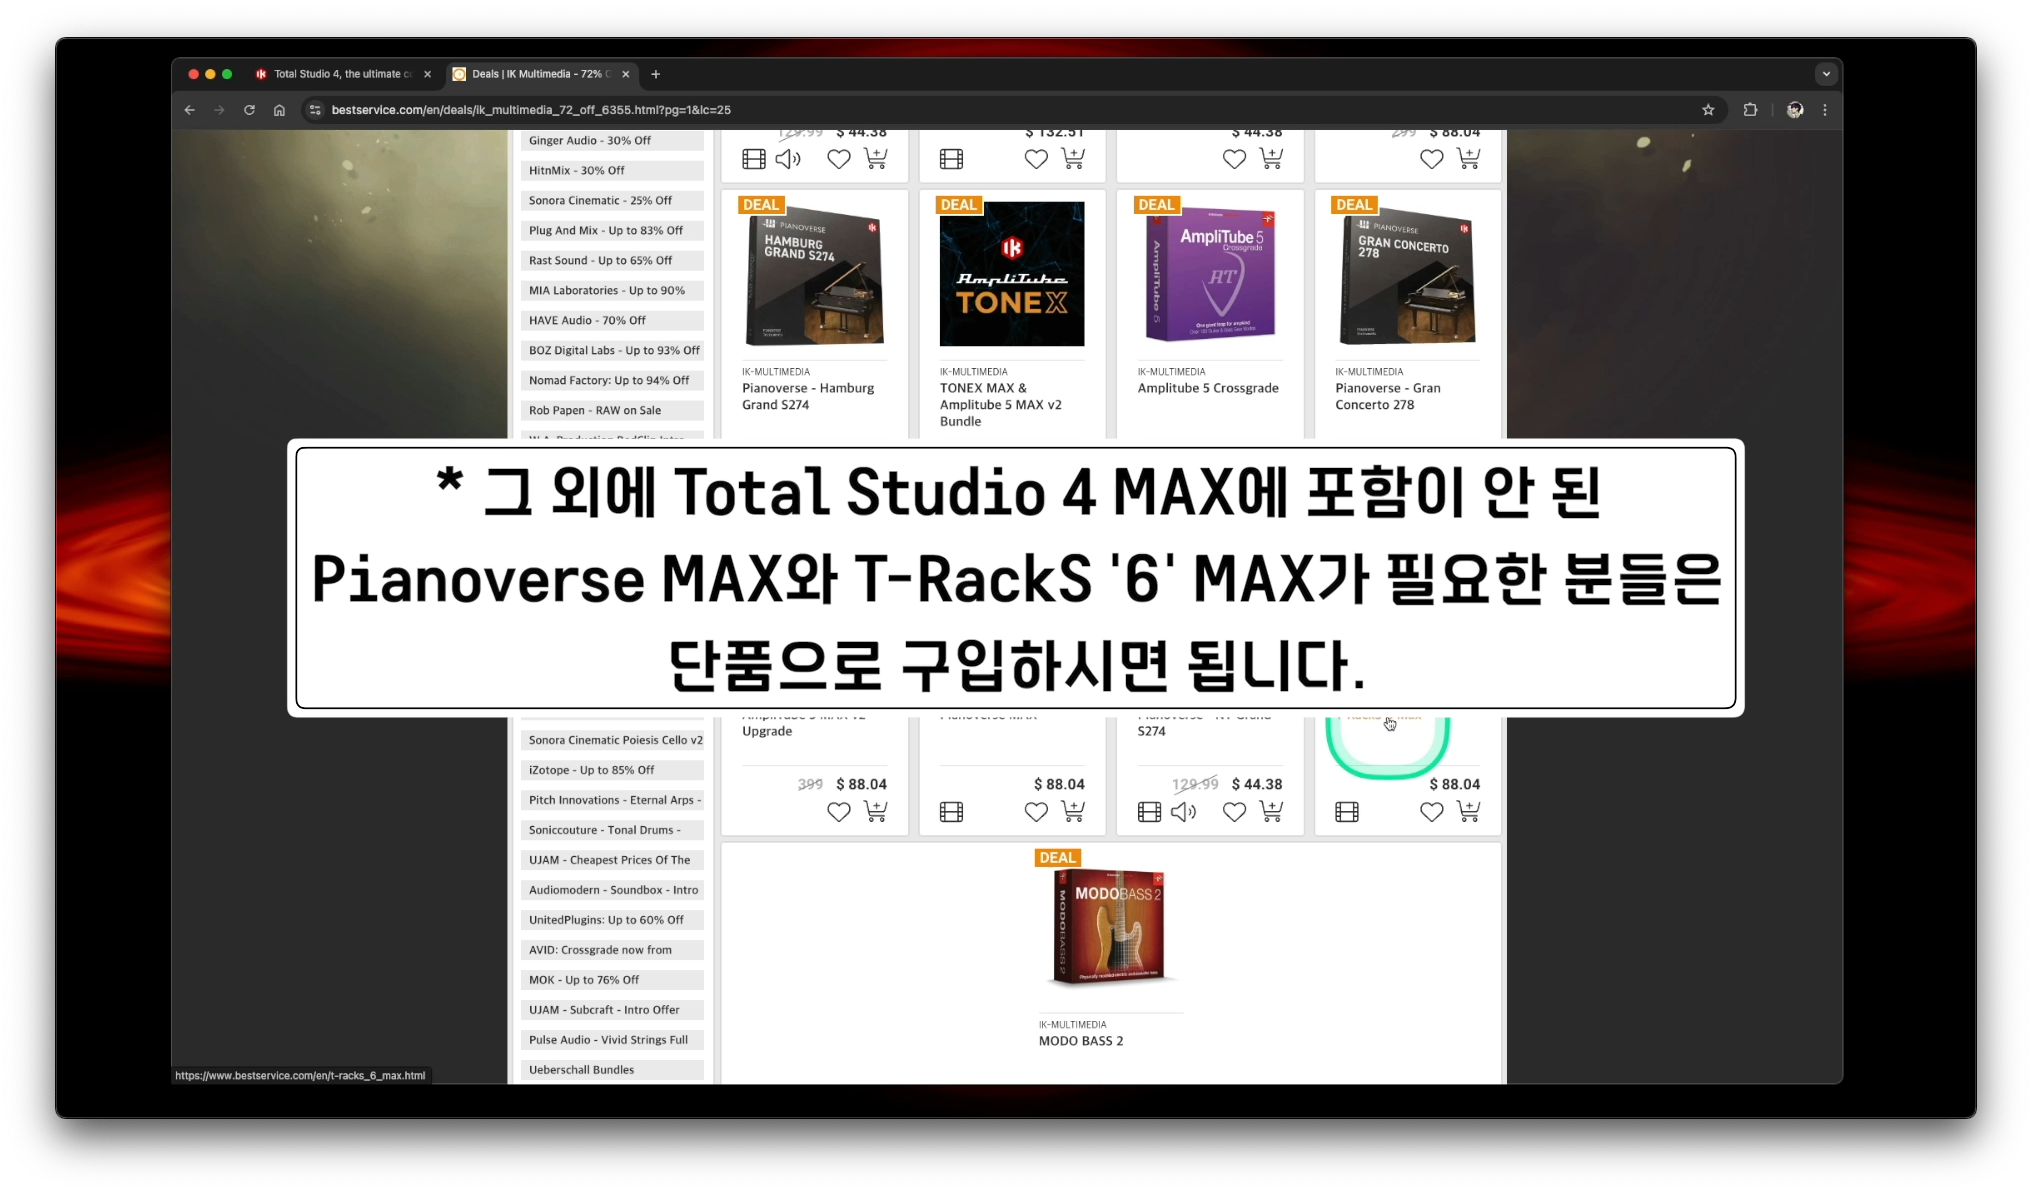The image size is (2032, 1192).
Task: Select HitnMix - 30% Off sidebar deal
Action: point(612,171)
